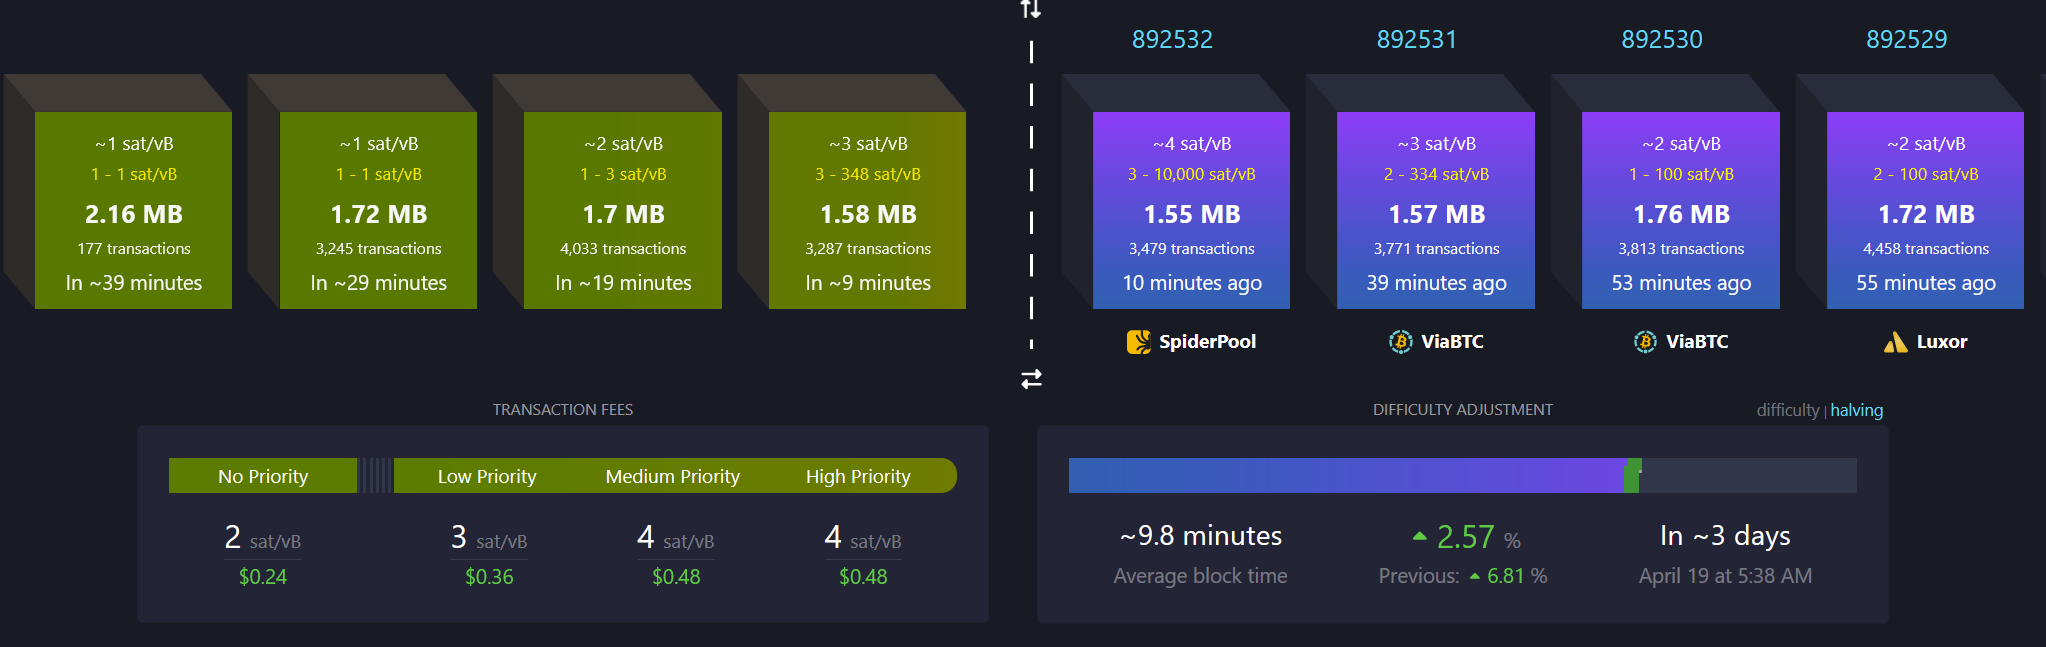The width and height of the screenshot is (2046, 647).
Task: Click the SpiderPool pool logo icon
Action: tap(1138, 342)
